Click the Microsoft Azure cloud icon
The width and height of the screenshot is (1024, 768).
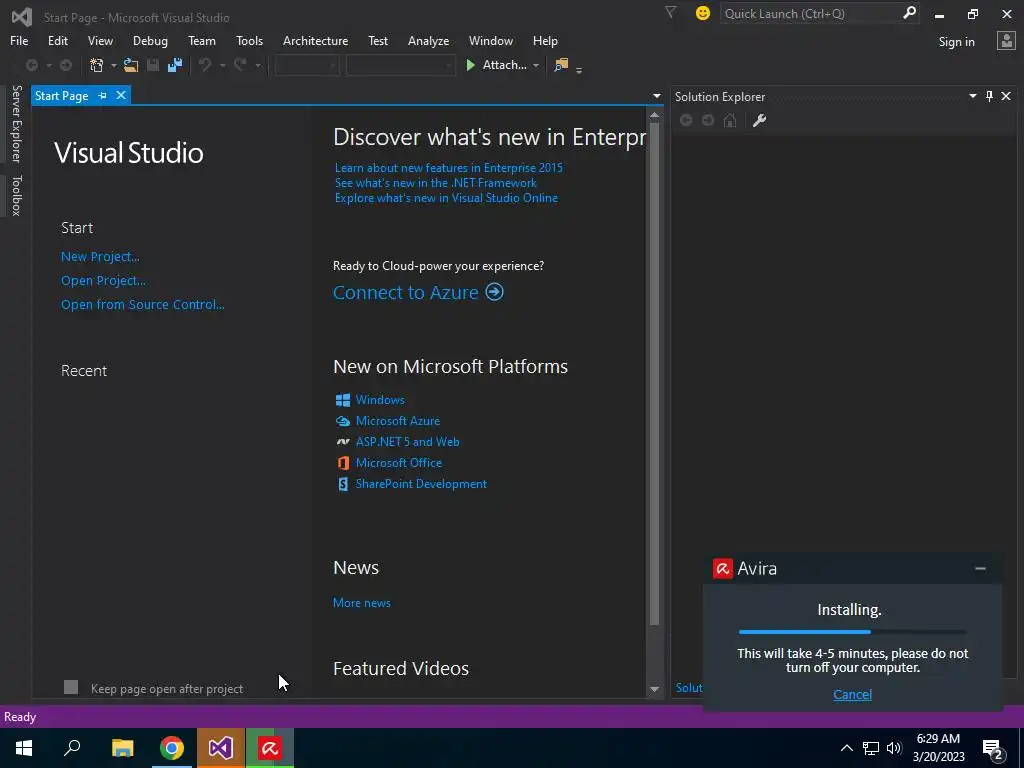coord(342,421)
